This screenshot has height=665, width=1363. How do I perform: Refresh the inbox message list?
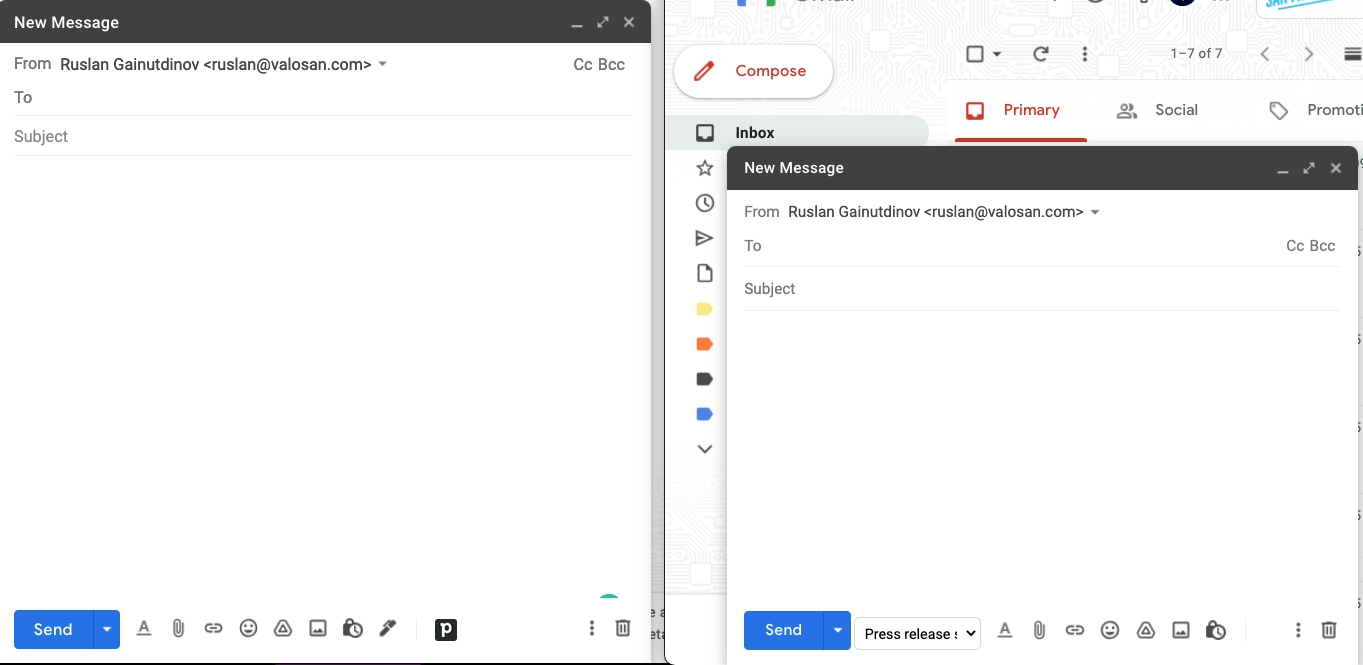click(x=1039, y=53)
